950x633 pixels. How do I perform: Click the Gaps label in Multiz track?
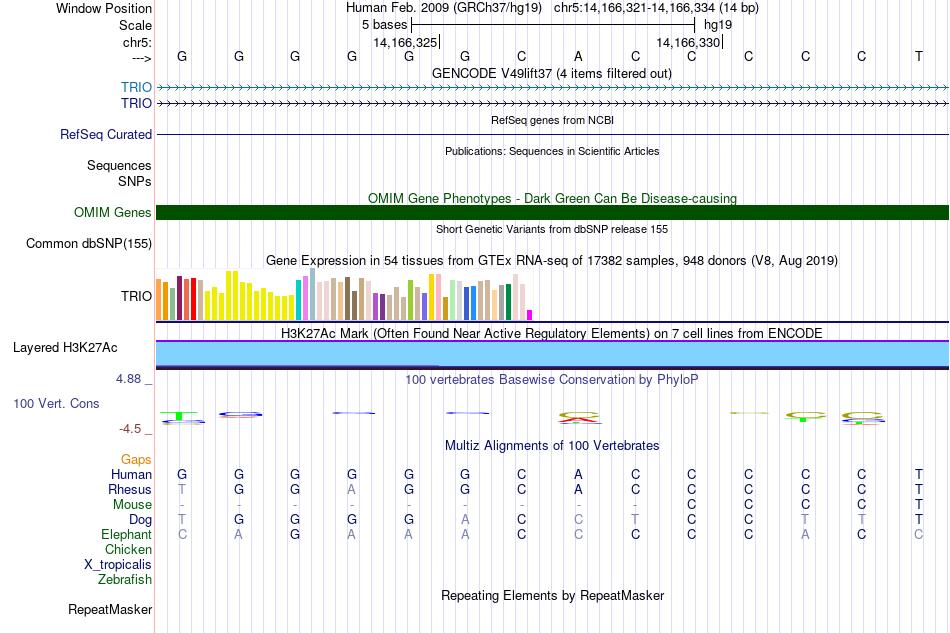pyautogui.click(x=136, y=460)
